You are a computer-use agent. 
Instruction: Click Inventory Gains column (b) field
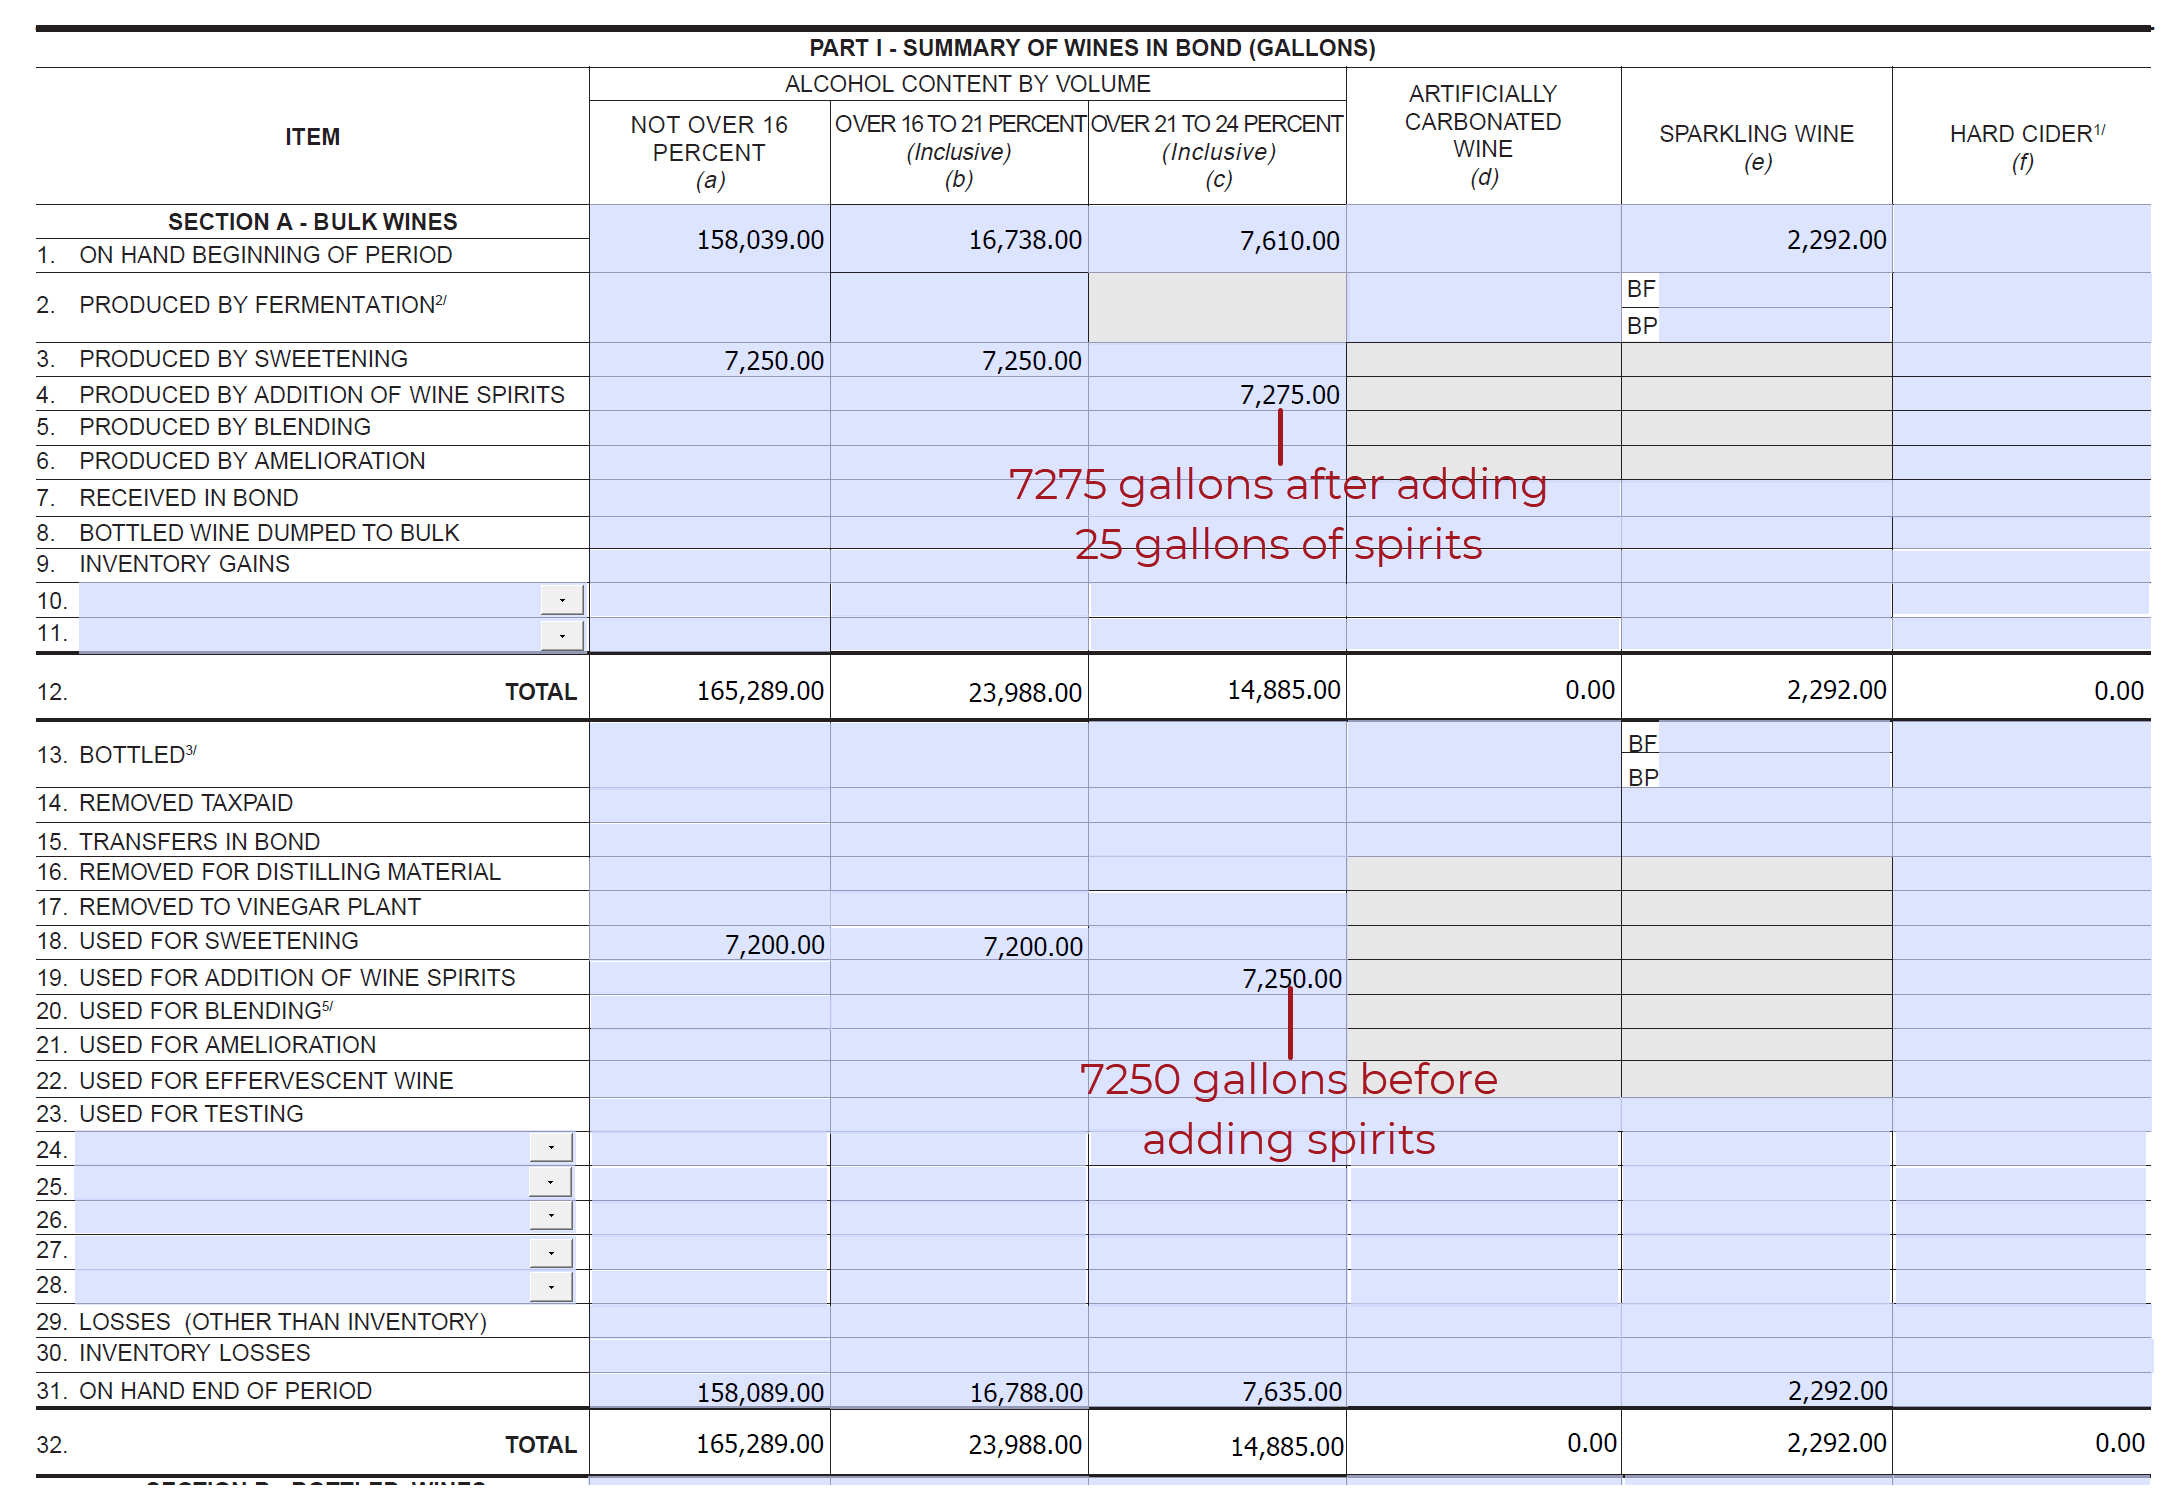pyautogui.click(x=959, y=565)
